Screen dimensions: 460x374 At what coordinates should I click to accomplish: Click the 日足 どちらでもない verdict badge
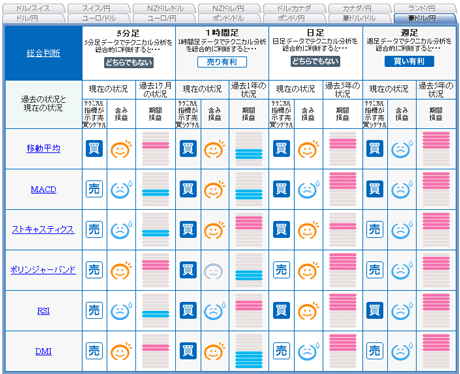[315, 61]
